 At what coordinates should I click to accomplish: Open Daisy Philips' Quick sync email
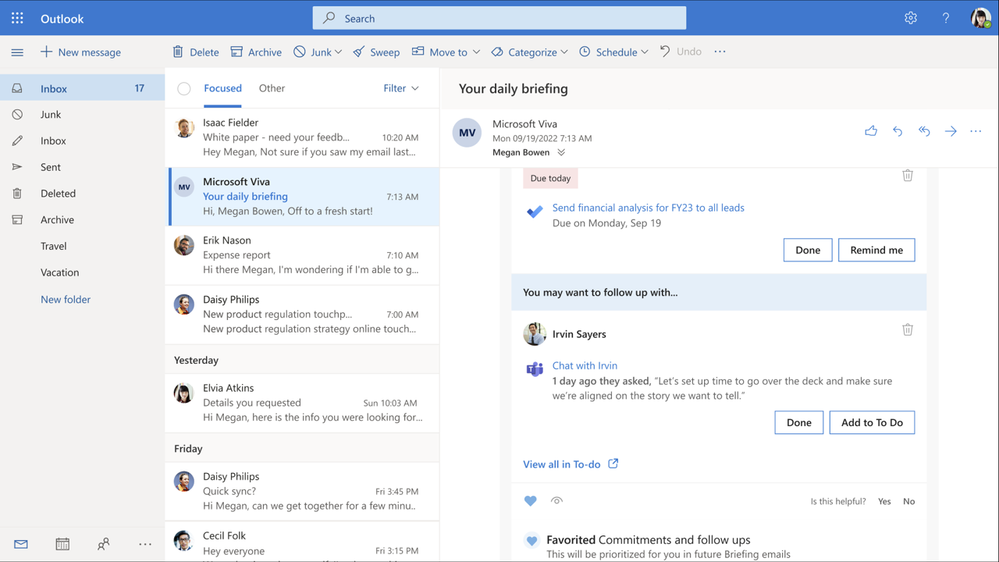pyautogui.click(x=302, y=491)
